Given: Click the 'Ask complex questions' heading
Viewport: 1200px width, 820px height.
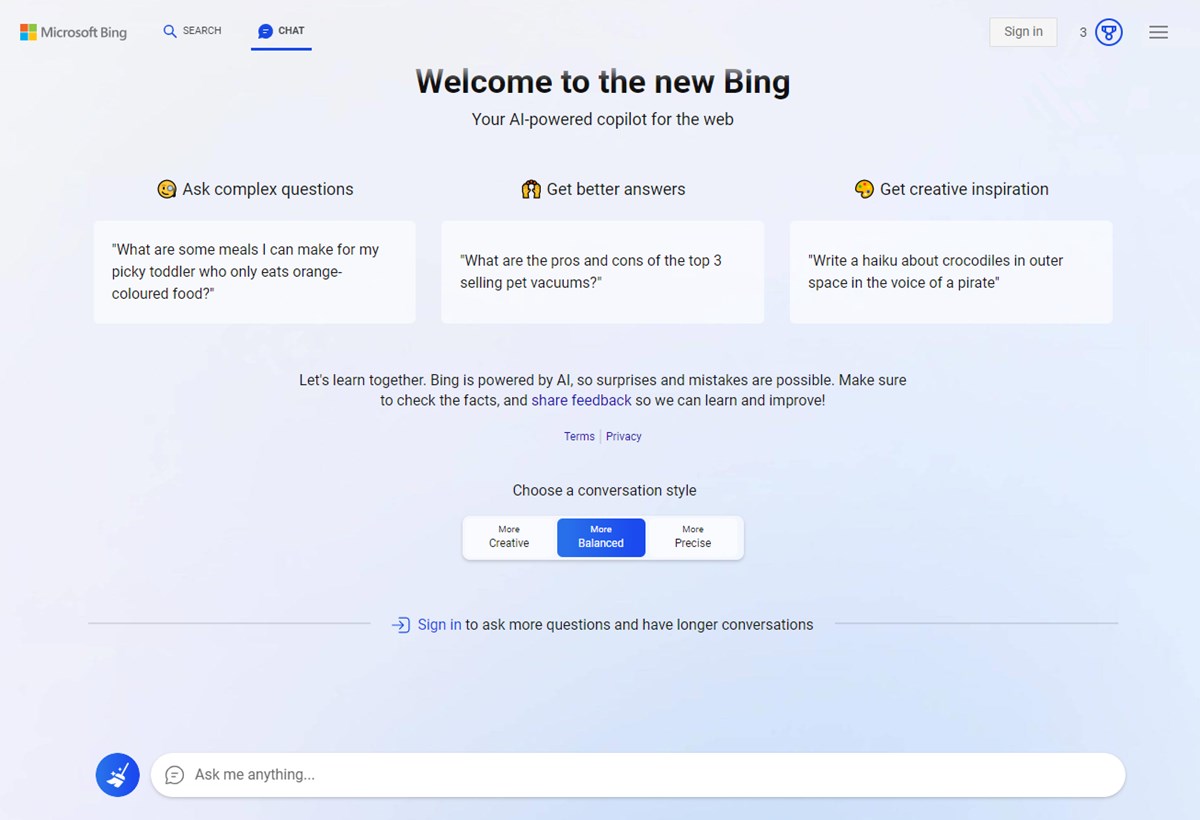Looking at the screenshot, I should coord(256,189).
